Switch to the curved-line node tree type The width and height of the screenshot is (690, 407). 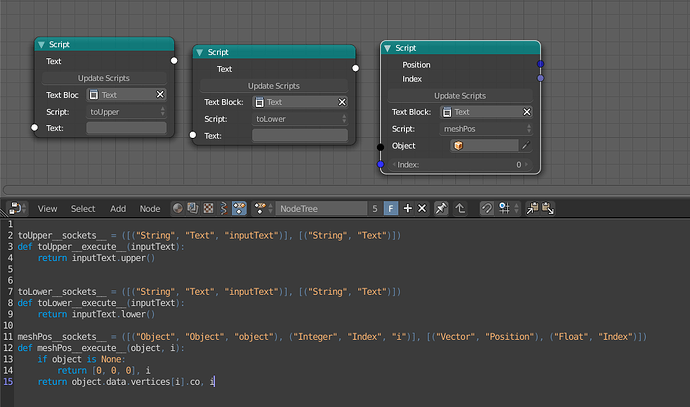pyautogui.click(x=224, y=208)
